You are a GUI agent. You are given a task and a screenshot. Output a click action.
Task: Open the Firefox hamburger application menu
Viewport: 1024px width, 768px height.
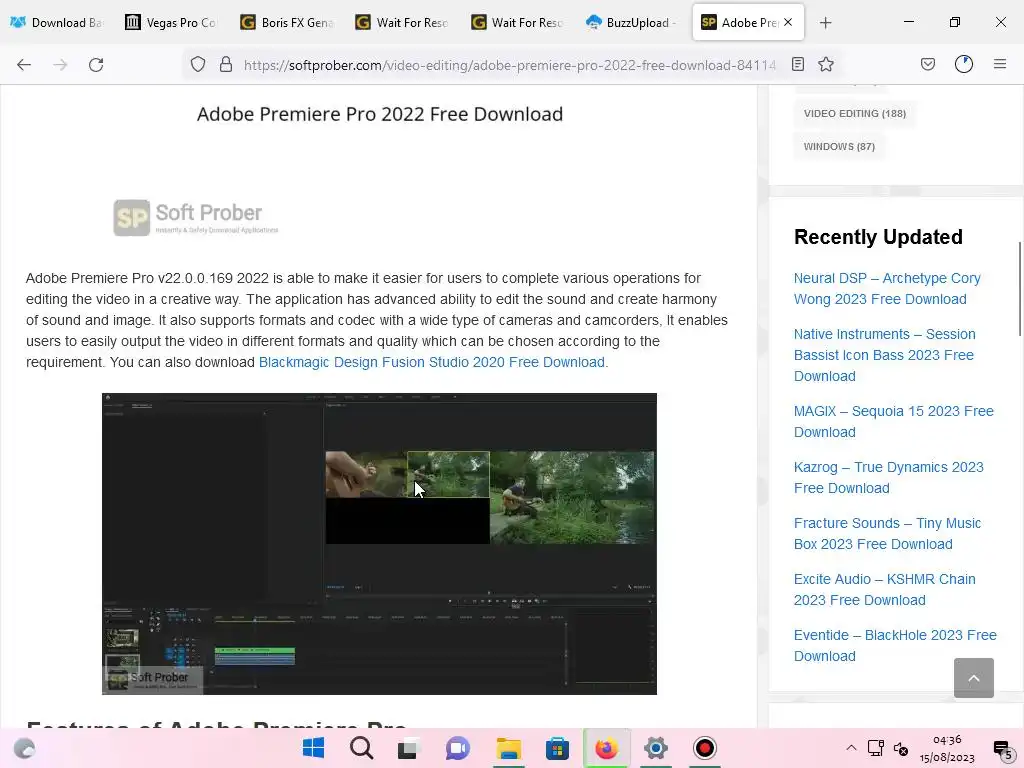coord(1000,64)
